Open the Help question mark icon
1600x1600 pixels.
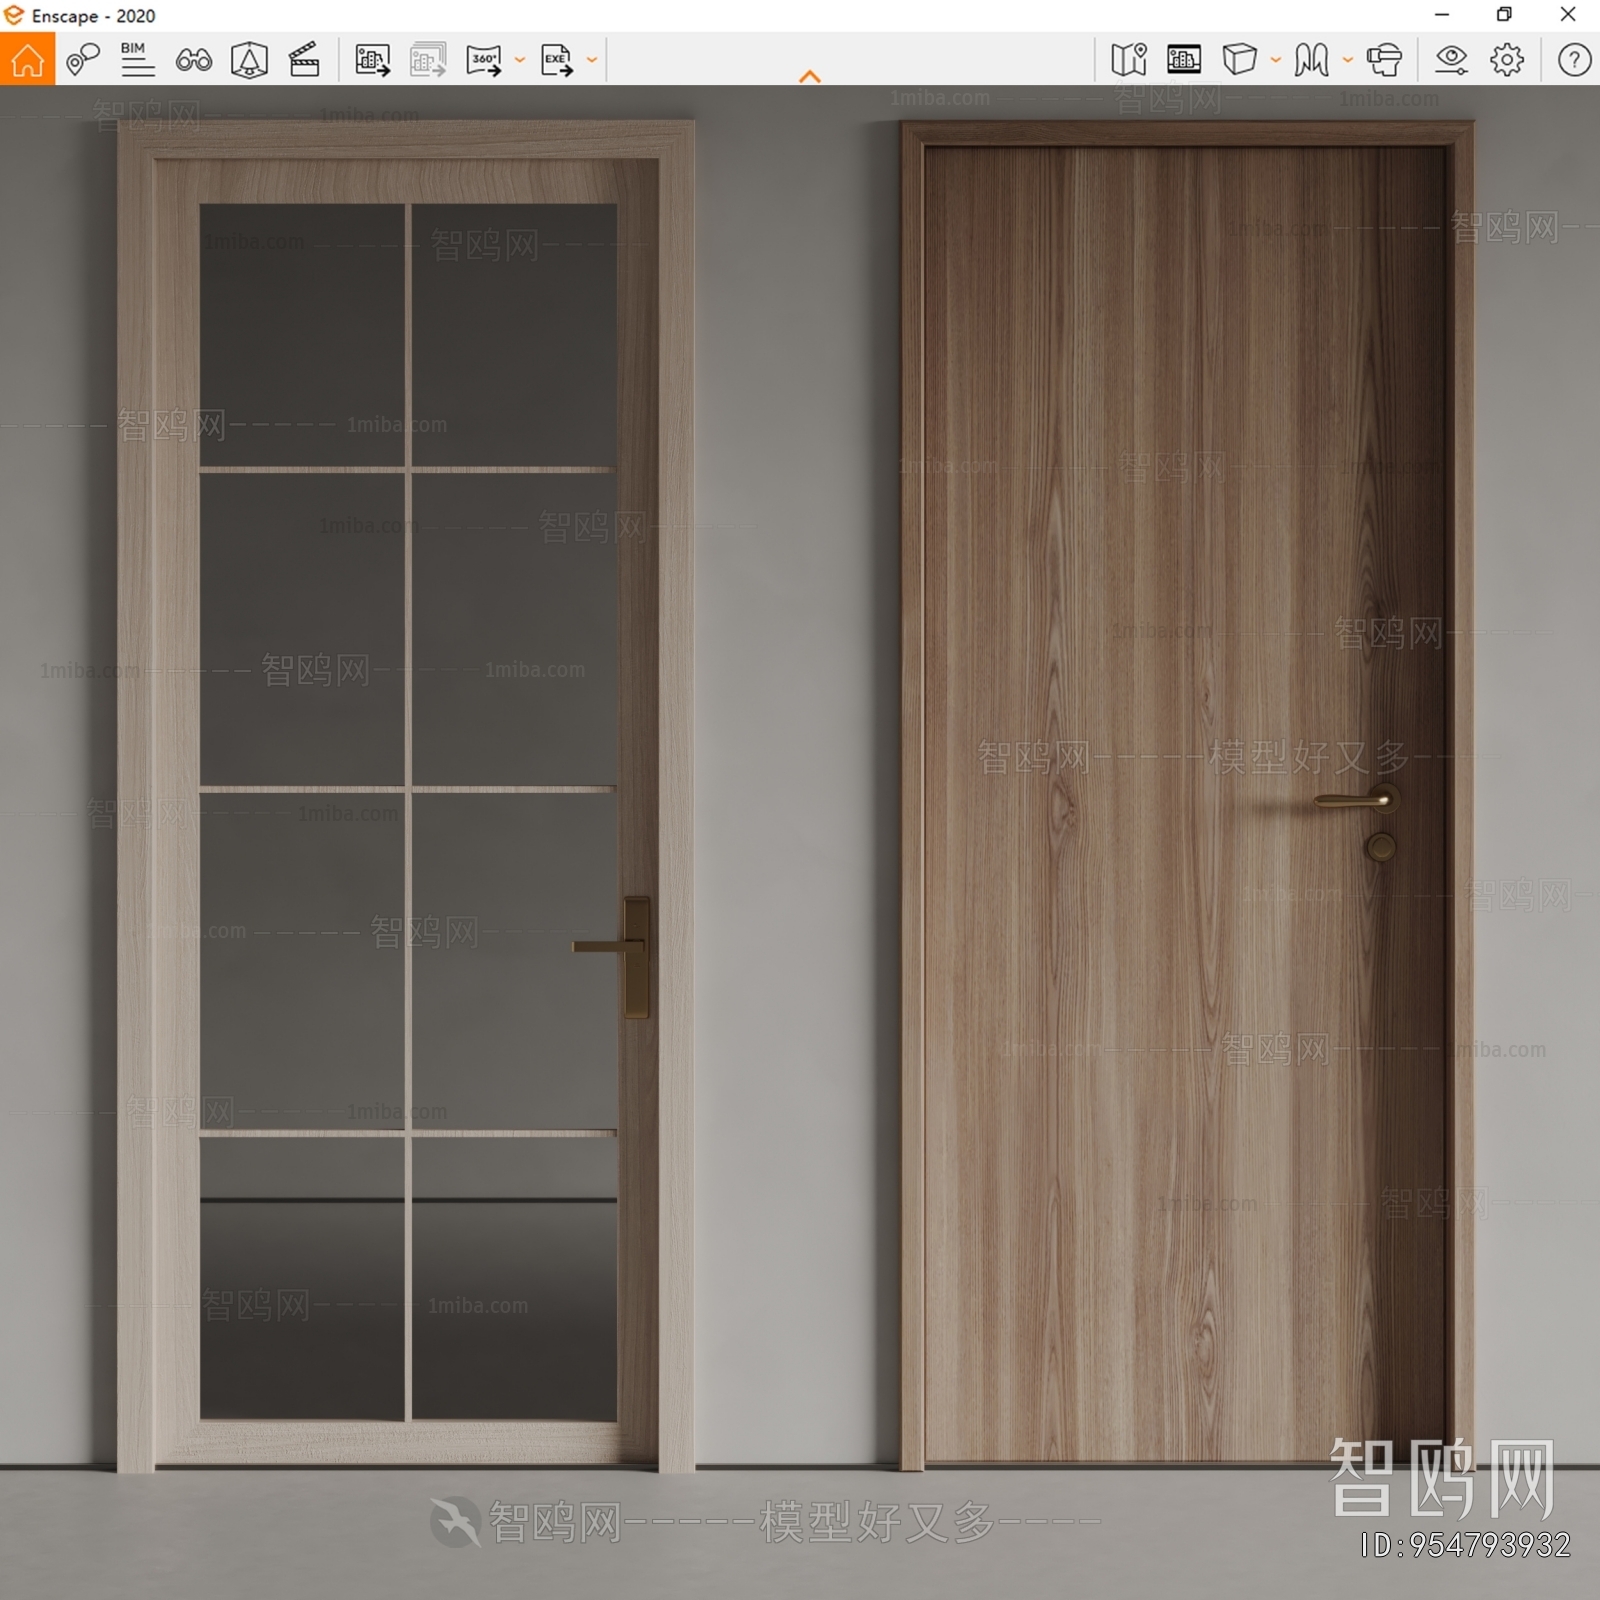(x=1574, y=60)
